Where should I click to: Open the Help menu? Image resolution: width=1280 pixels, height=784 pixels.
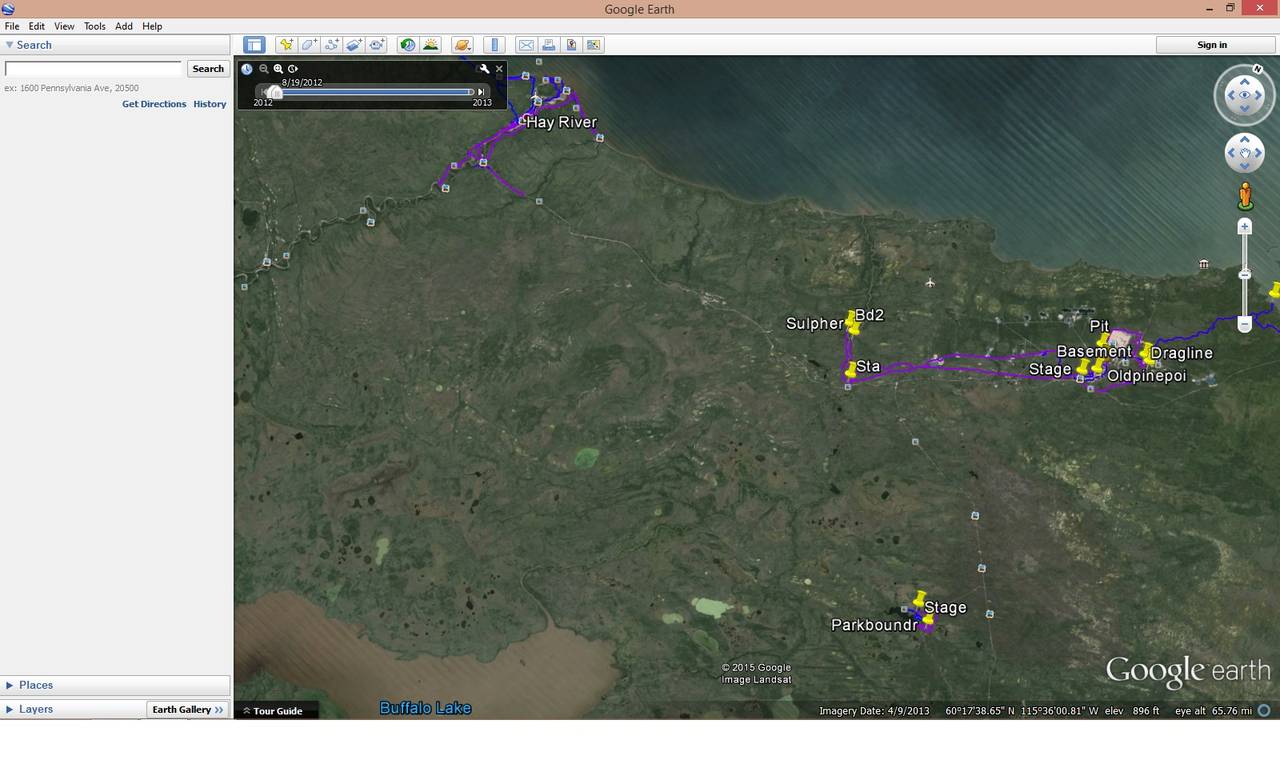(x=152, y=26)
